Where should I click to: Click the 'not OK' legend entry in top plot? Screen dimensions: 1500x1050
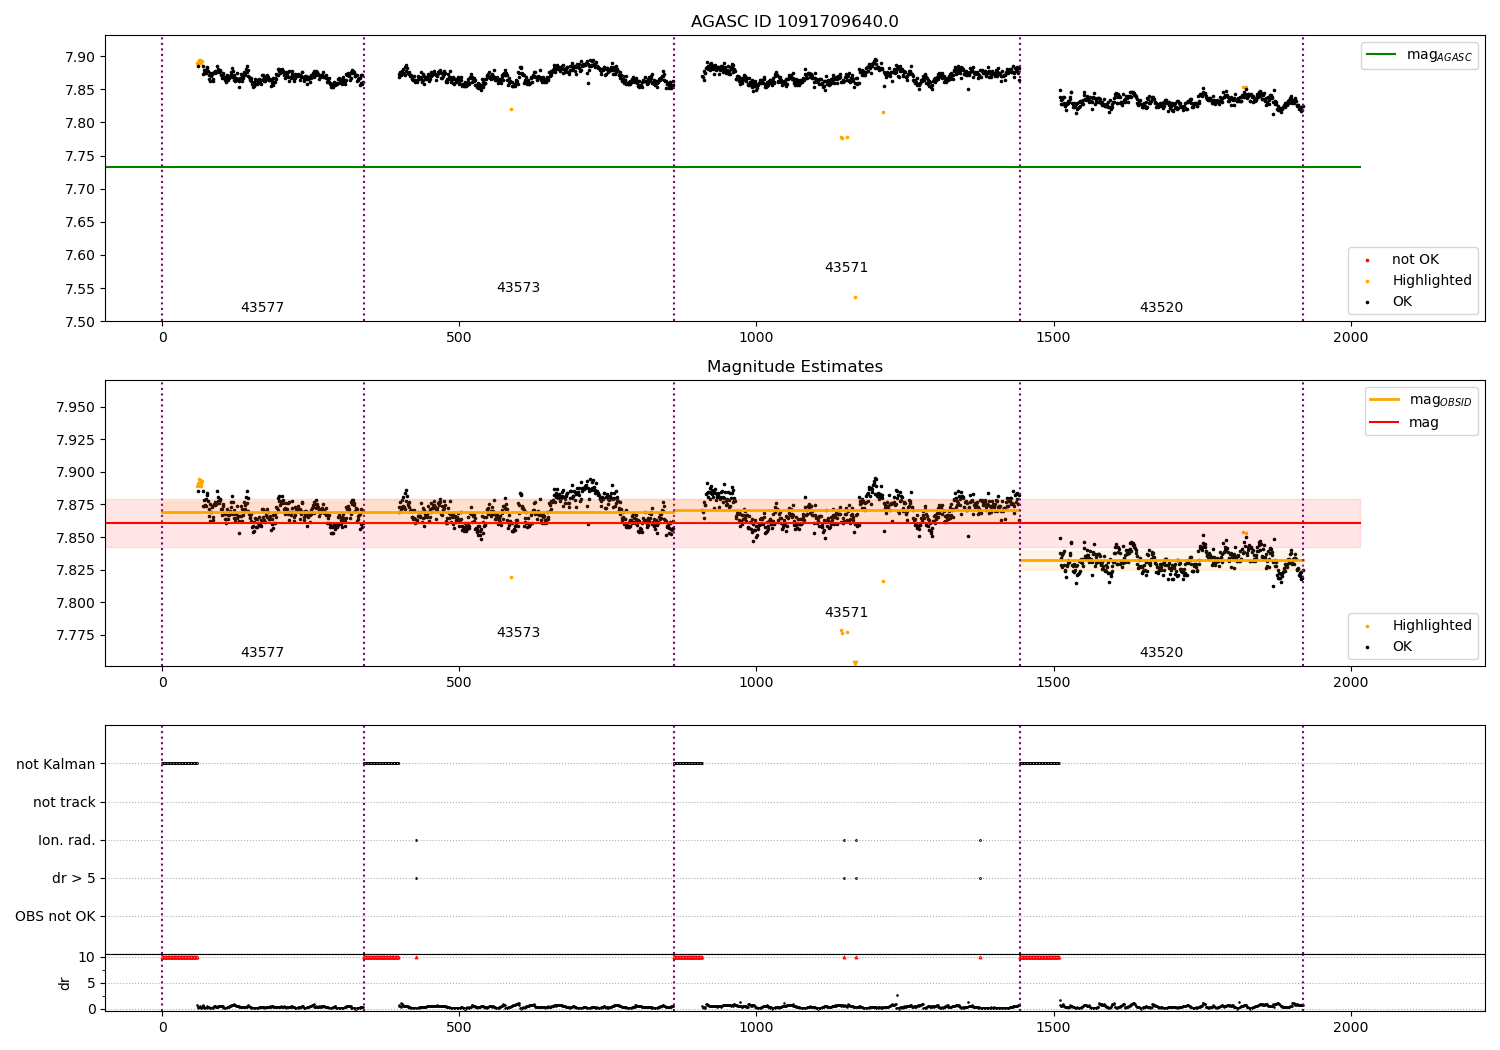click(1415, 260)
